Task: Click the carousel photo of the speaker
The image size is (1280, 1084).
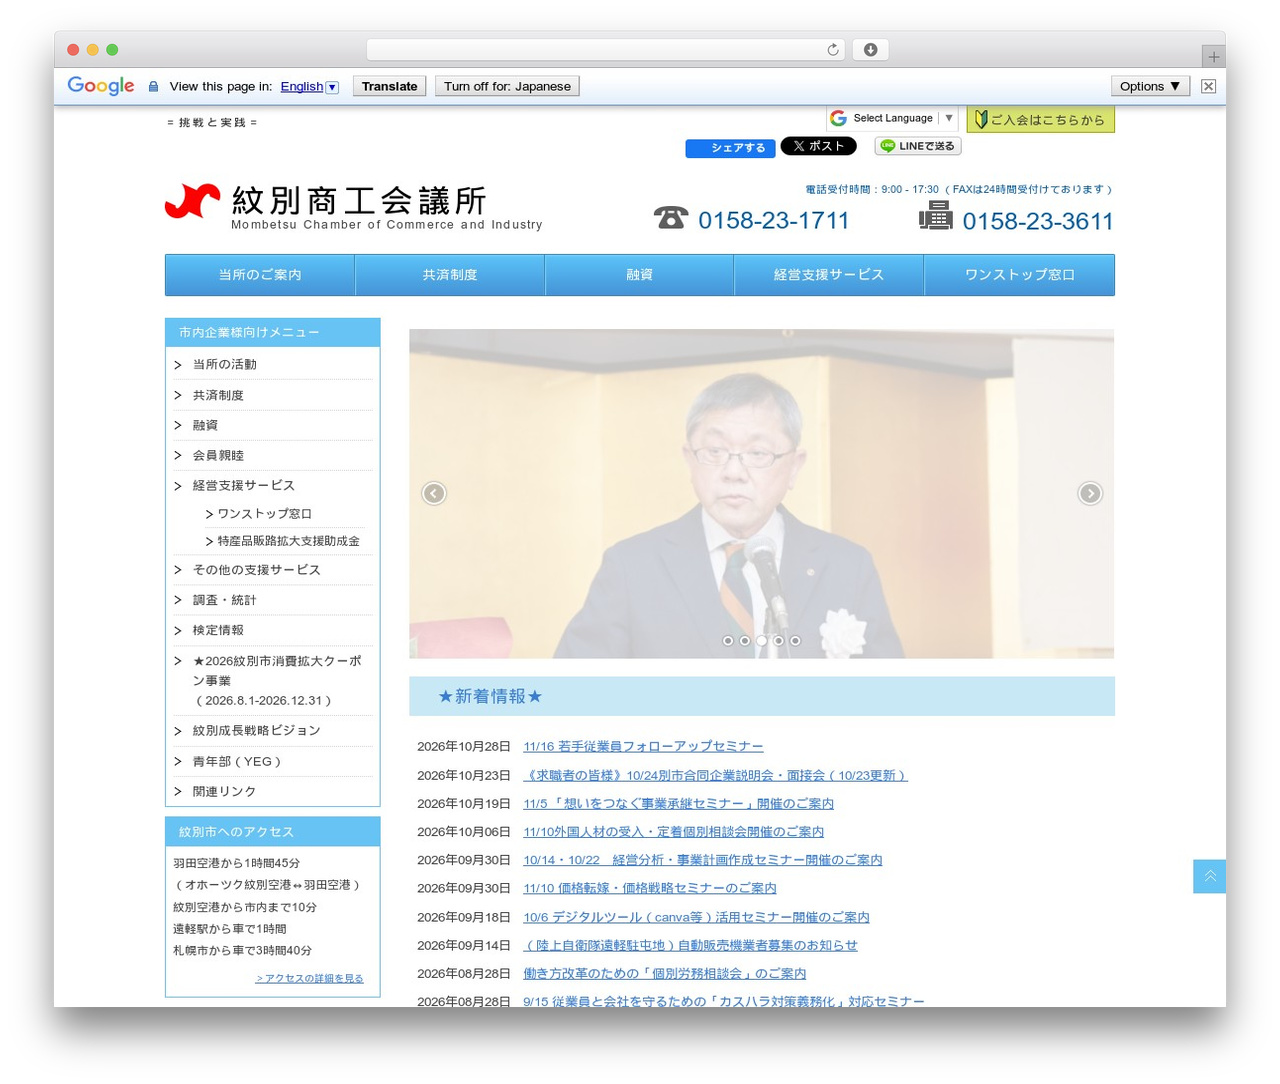Action: click(x=762, y=494)
